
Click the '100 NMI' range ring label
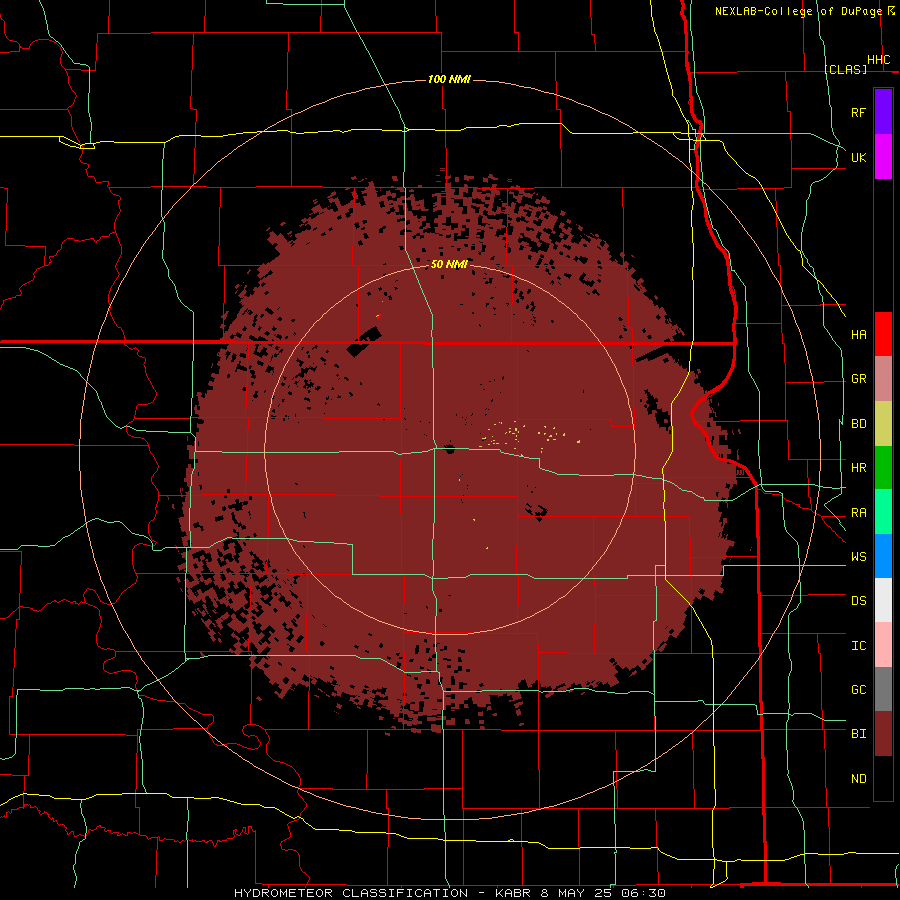449,79
